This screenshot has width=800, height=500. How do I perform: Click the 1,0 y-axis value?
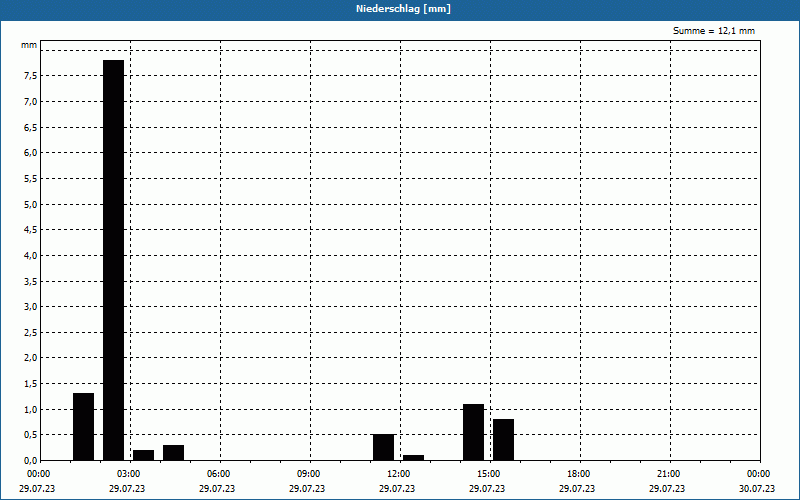pyautogui.click(x=31, y=409)
